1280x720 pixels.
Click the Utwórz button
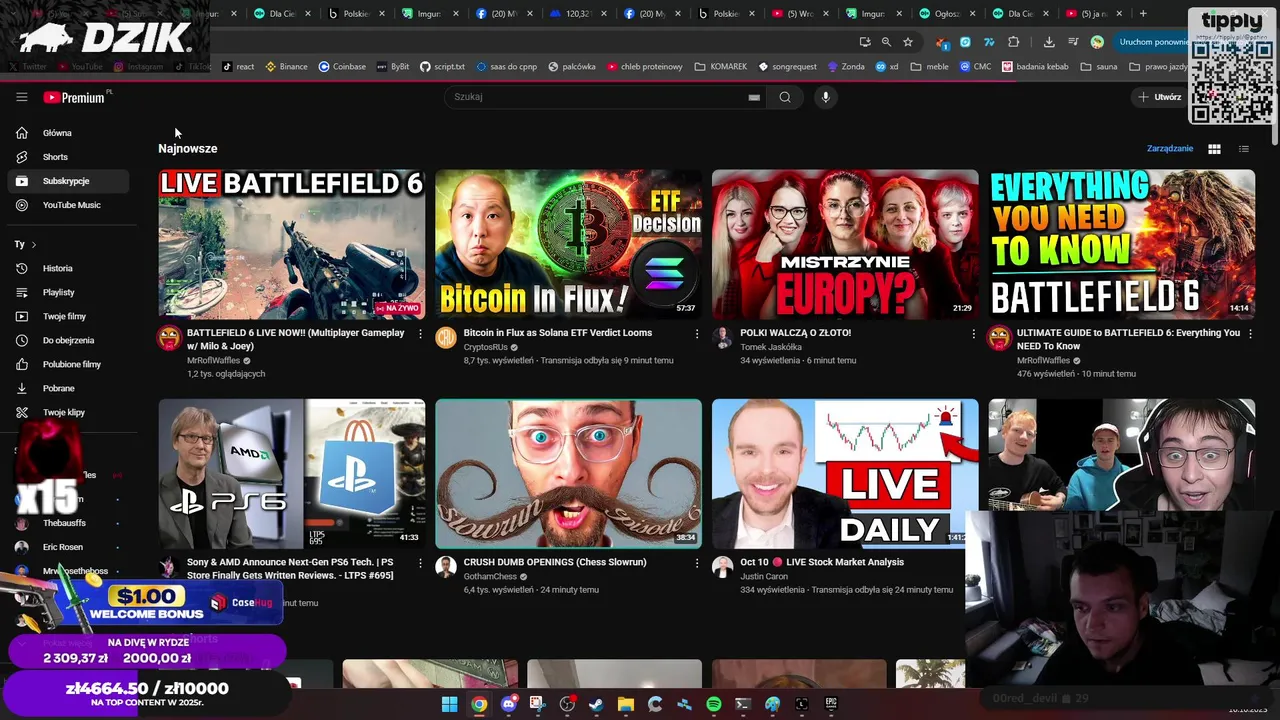click(1160, 97)
